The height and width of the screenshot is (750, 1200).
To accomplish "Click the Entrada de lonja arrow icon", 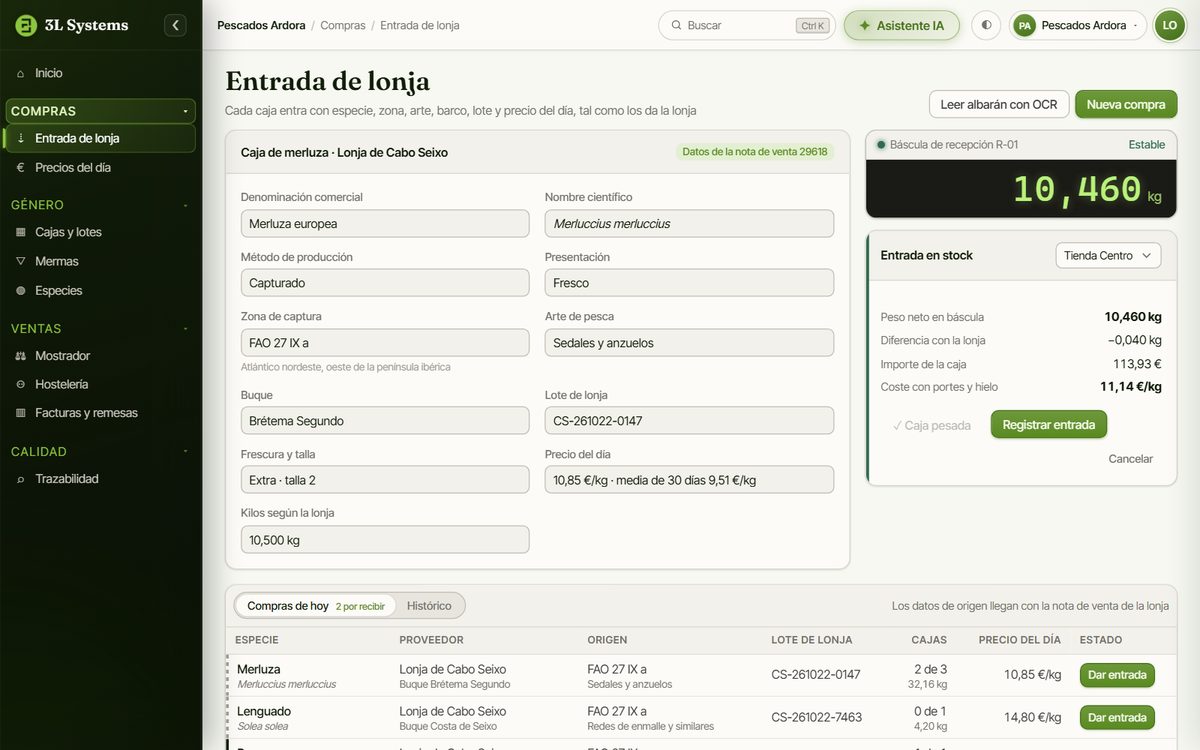I will pos(21,138).
